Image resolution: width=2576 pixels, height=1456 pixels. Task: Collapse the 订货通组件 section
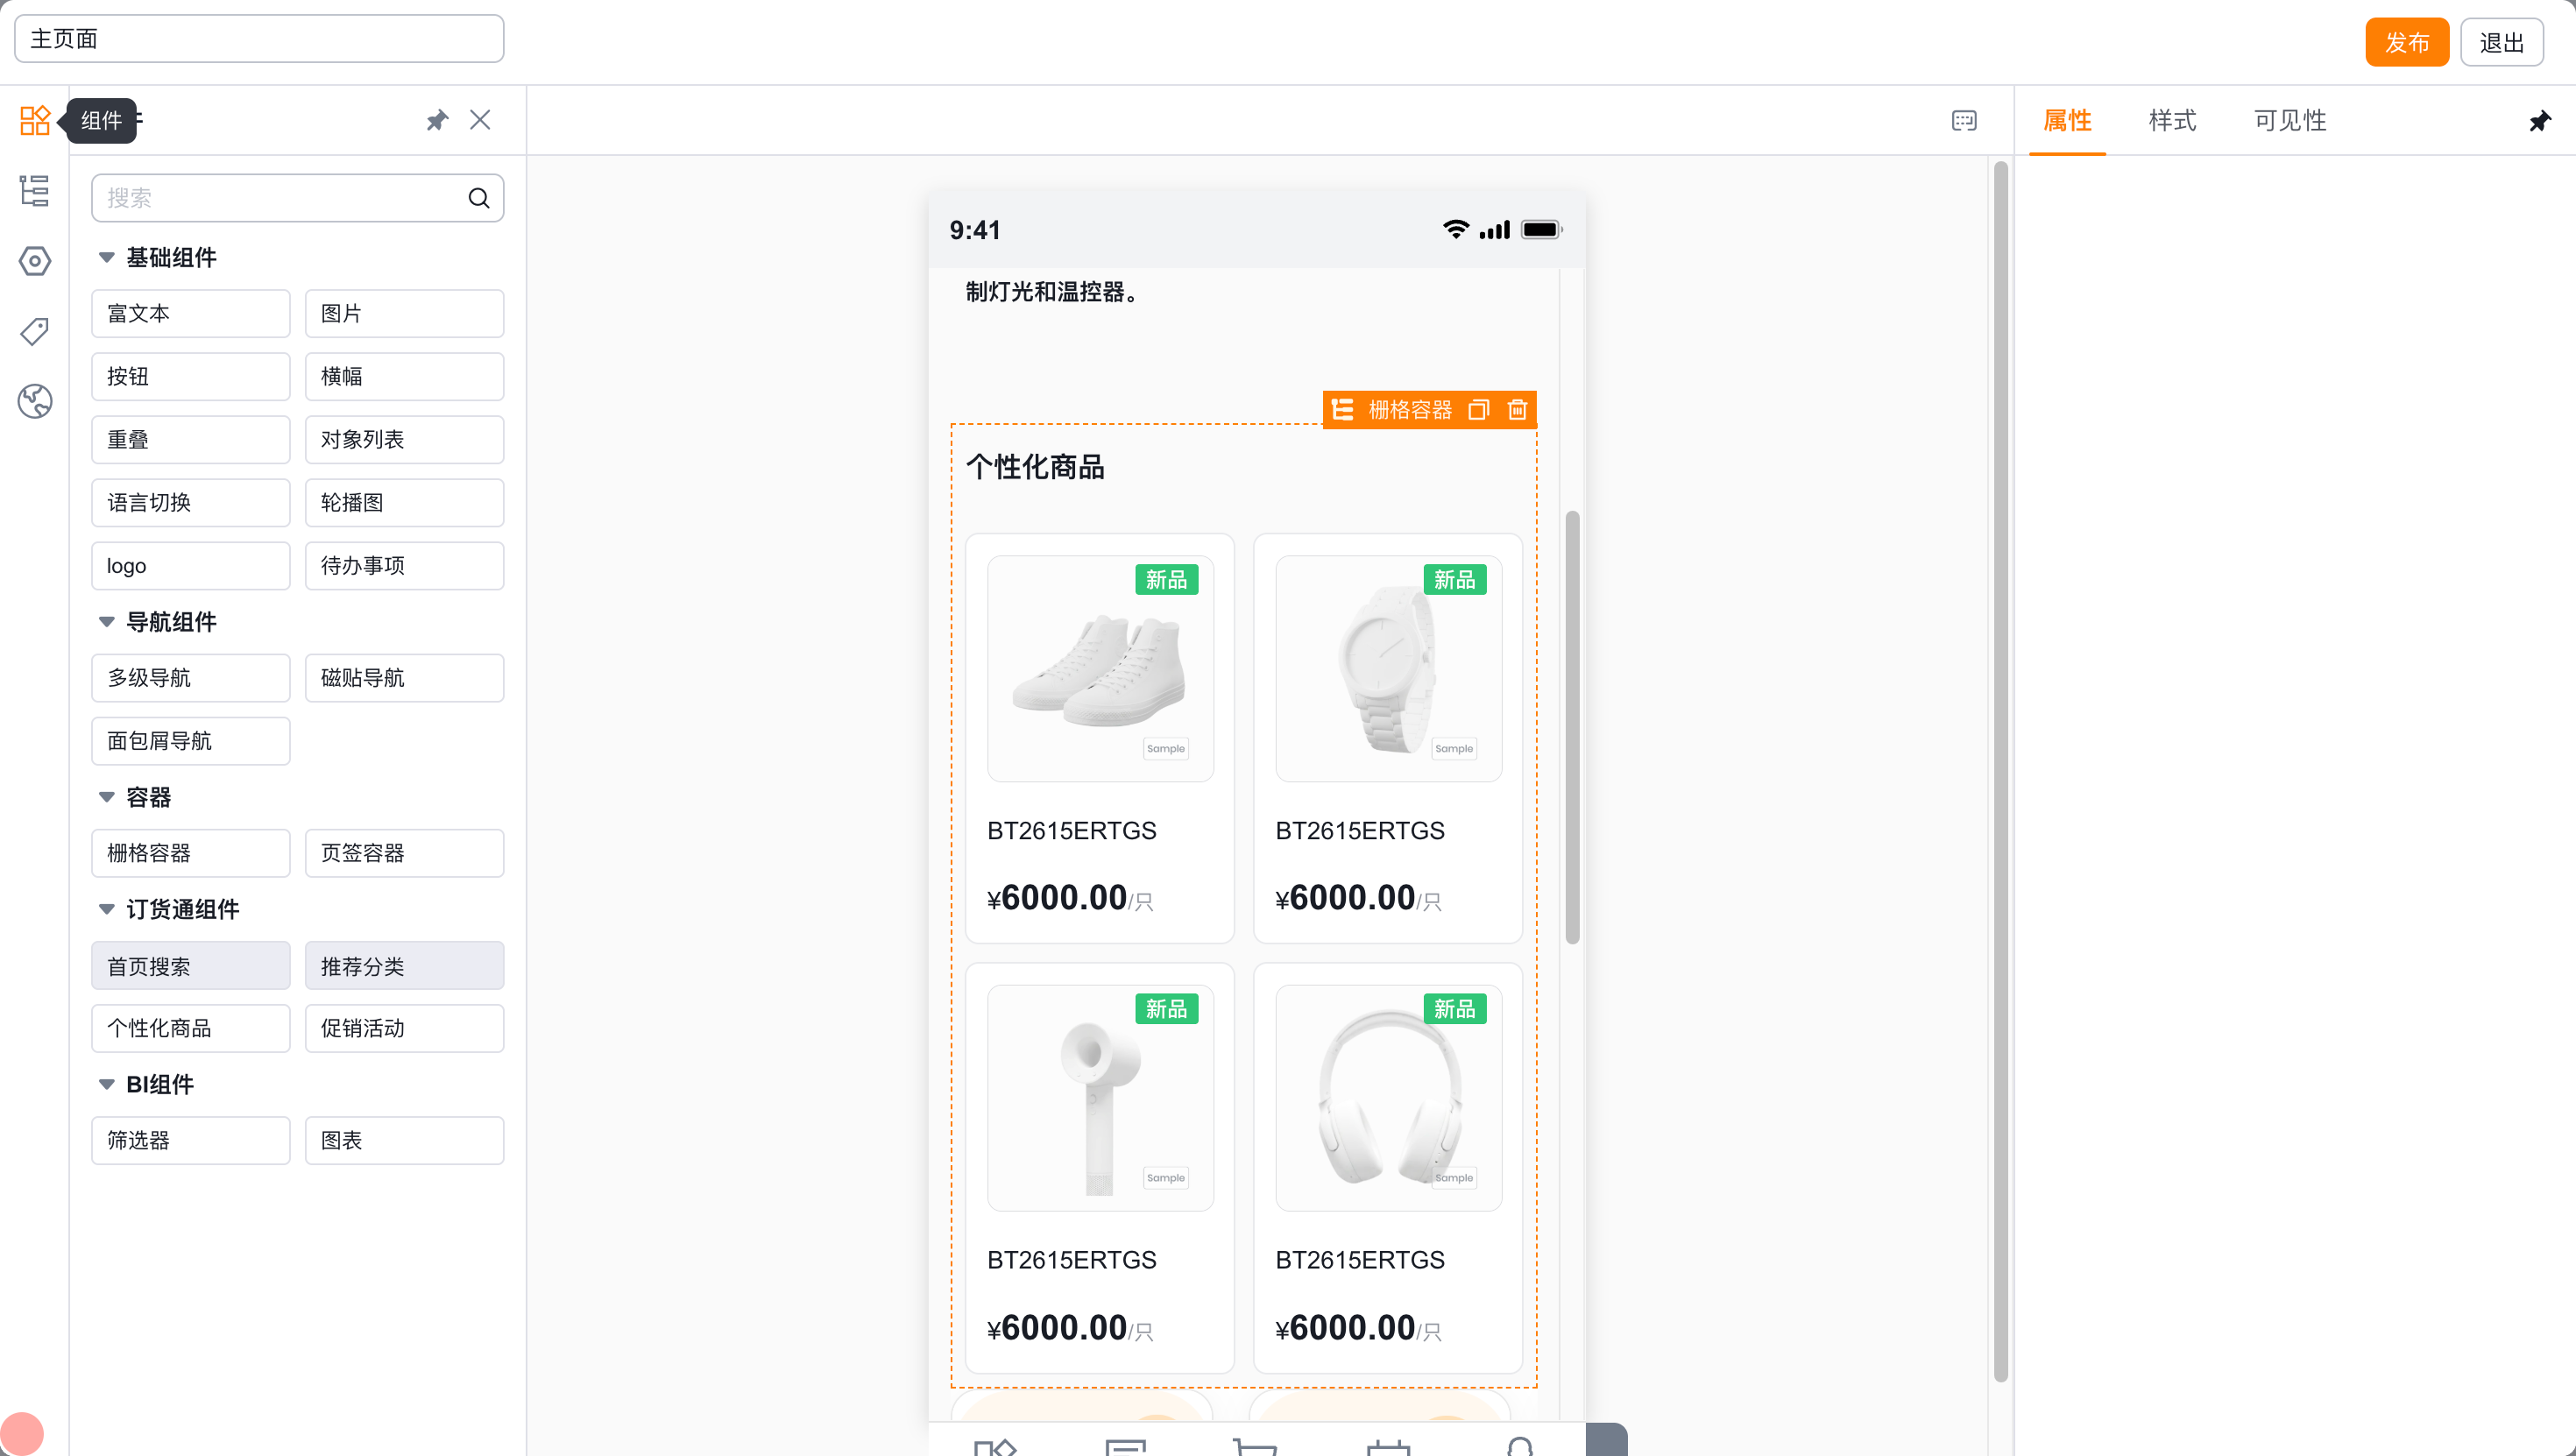(x=107, y=908)
